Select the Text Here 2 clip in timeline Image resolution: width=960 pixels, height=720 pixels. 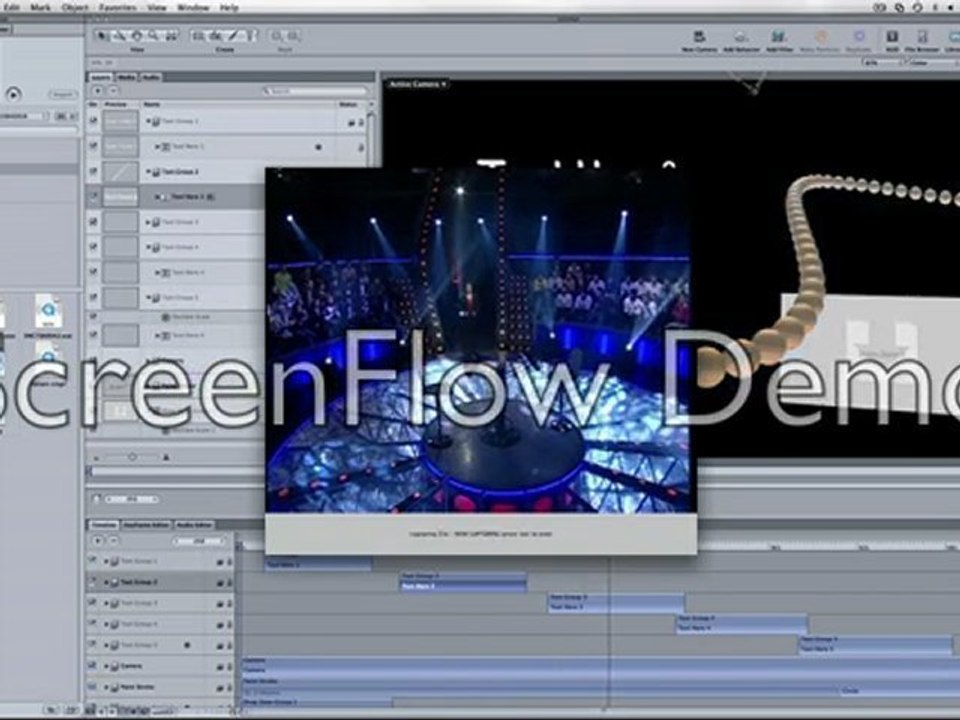click(463, 587)
